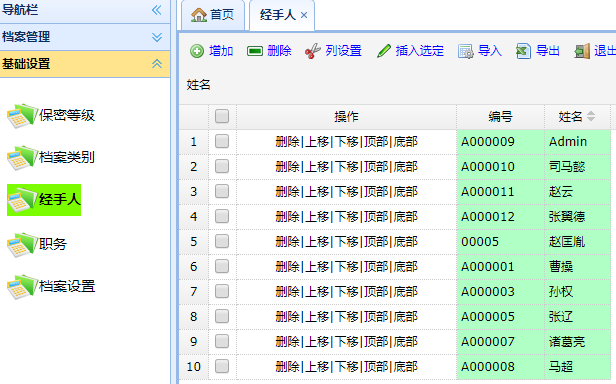
Task: Click 上移 link in row 2 司马懿
Action: pyautogui.click(x=317, y=167)
